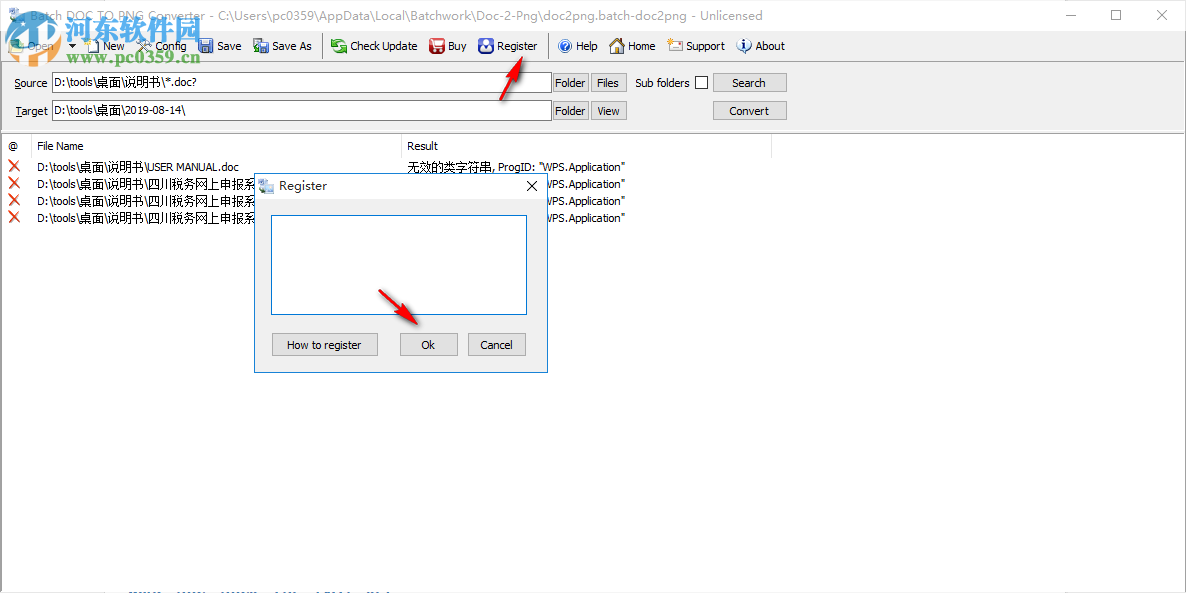Search for source documents
The height and width of the screenshot is (593, 1186).
click(749, 82)
